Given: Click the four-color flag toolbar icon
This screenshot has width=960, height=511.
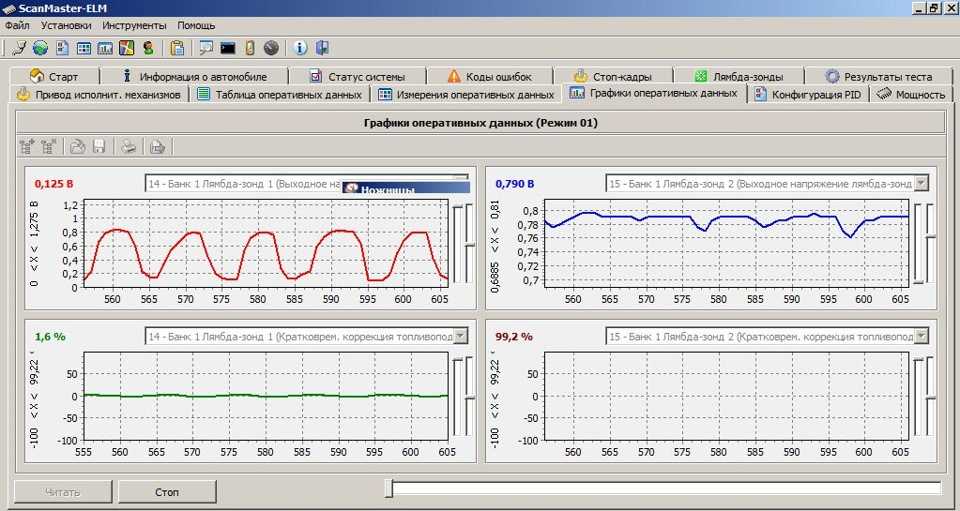Looking at the screenshot, I should 126,48.
